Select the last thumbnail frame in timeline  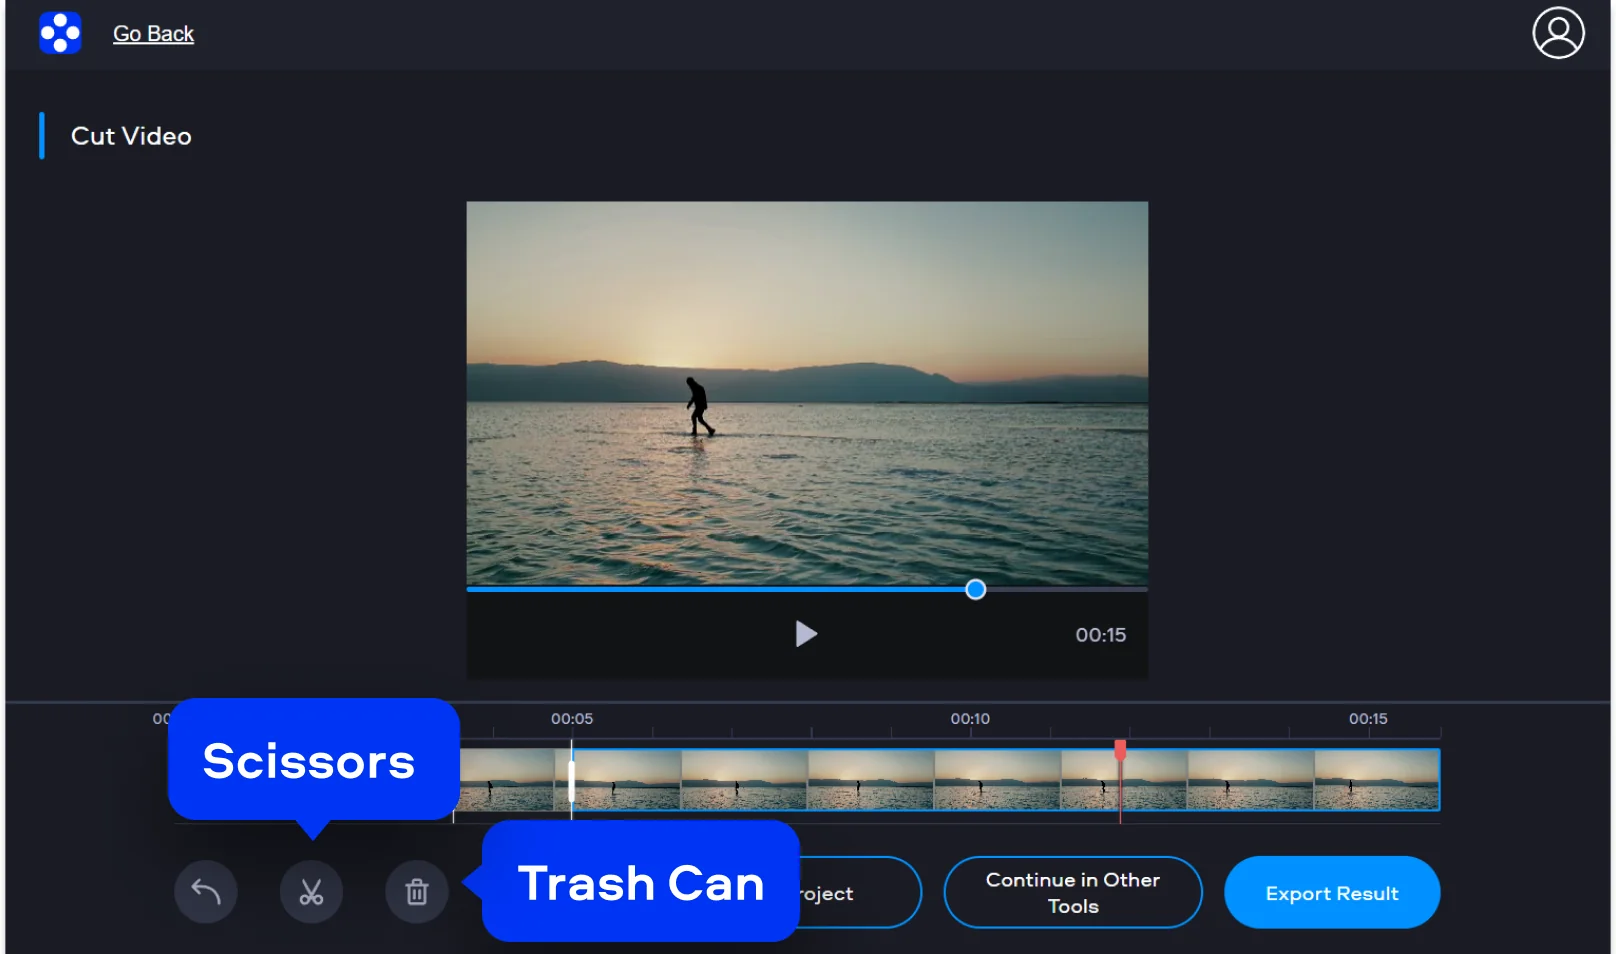point(1376,780)
